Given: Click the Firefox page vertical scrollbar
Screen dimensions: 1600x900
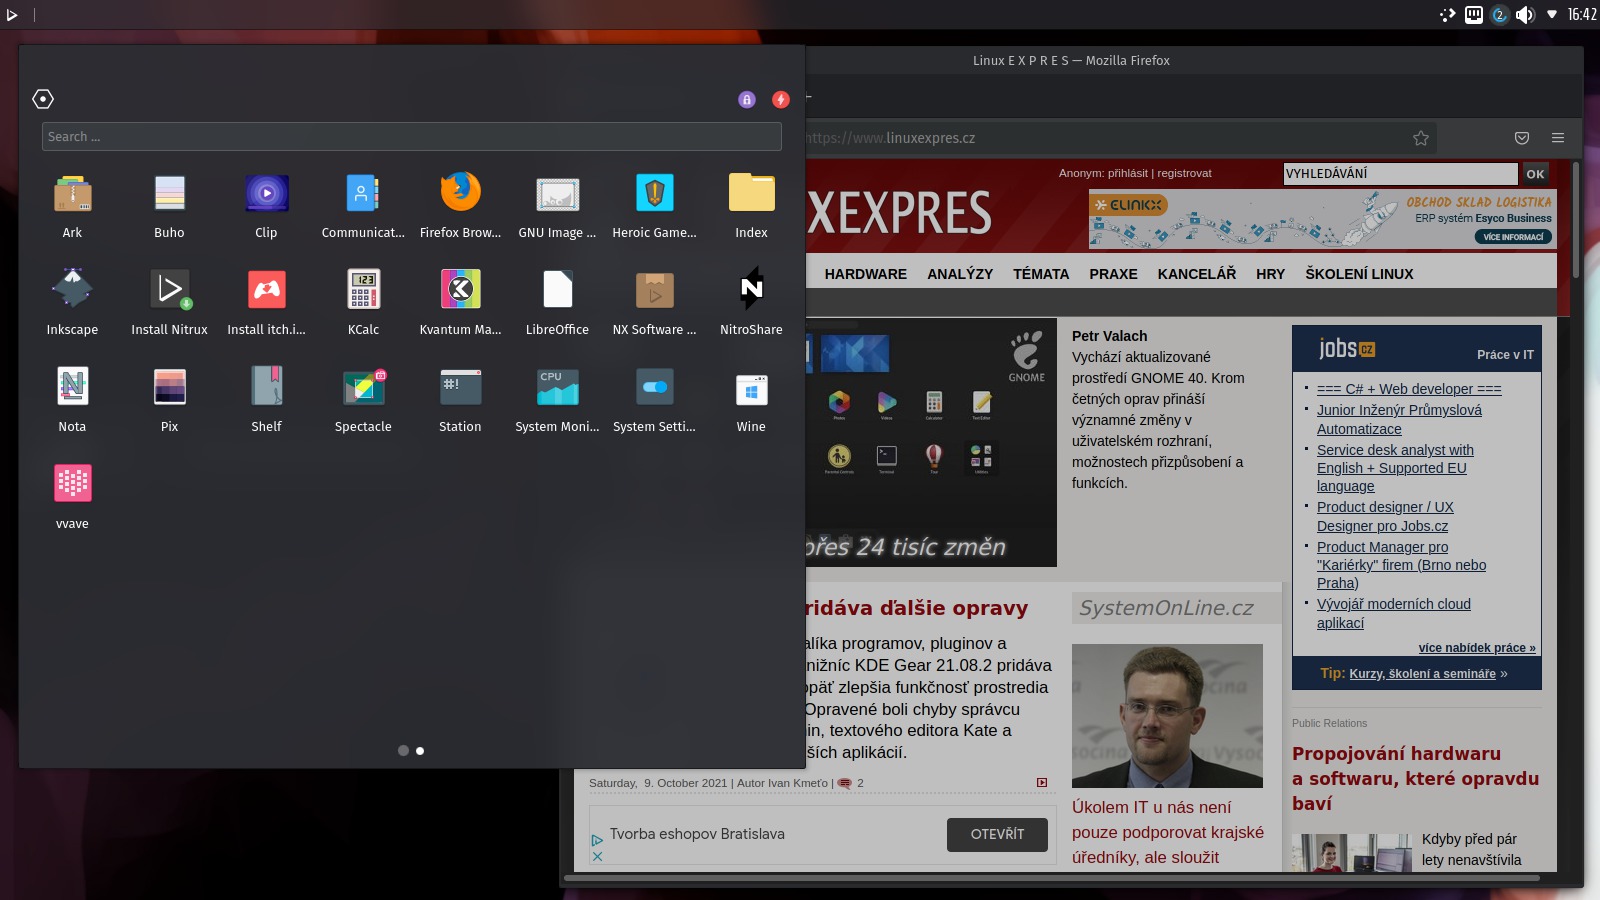Looking at the screenshot, I should (1576, 220).
